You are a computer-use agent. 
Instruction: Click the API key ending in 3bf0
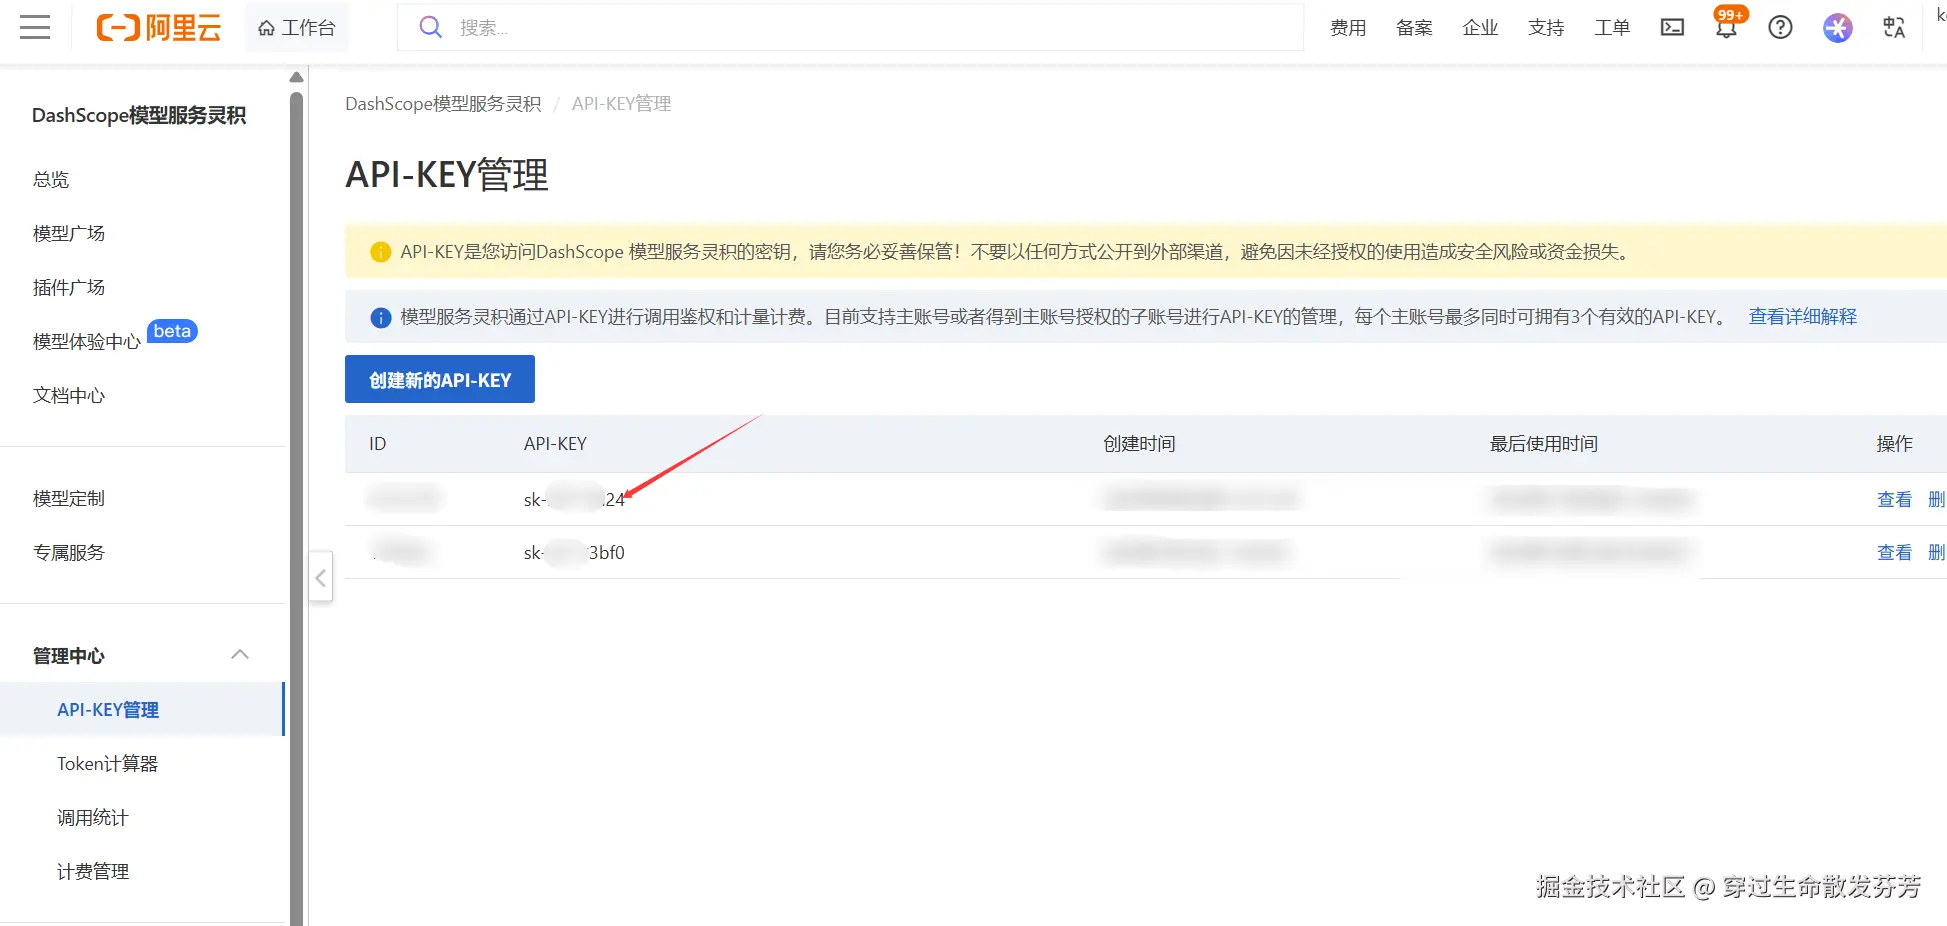(574, 552)
